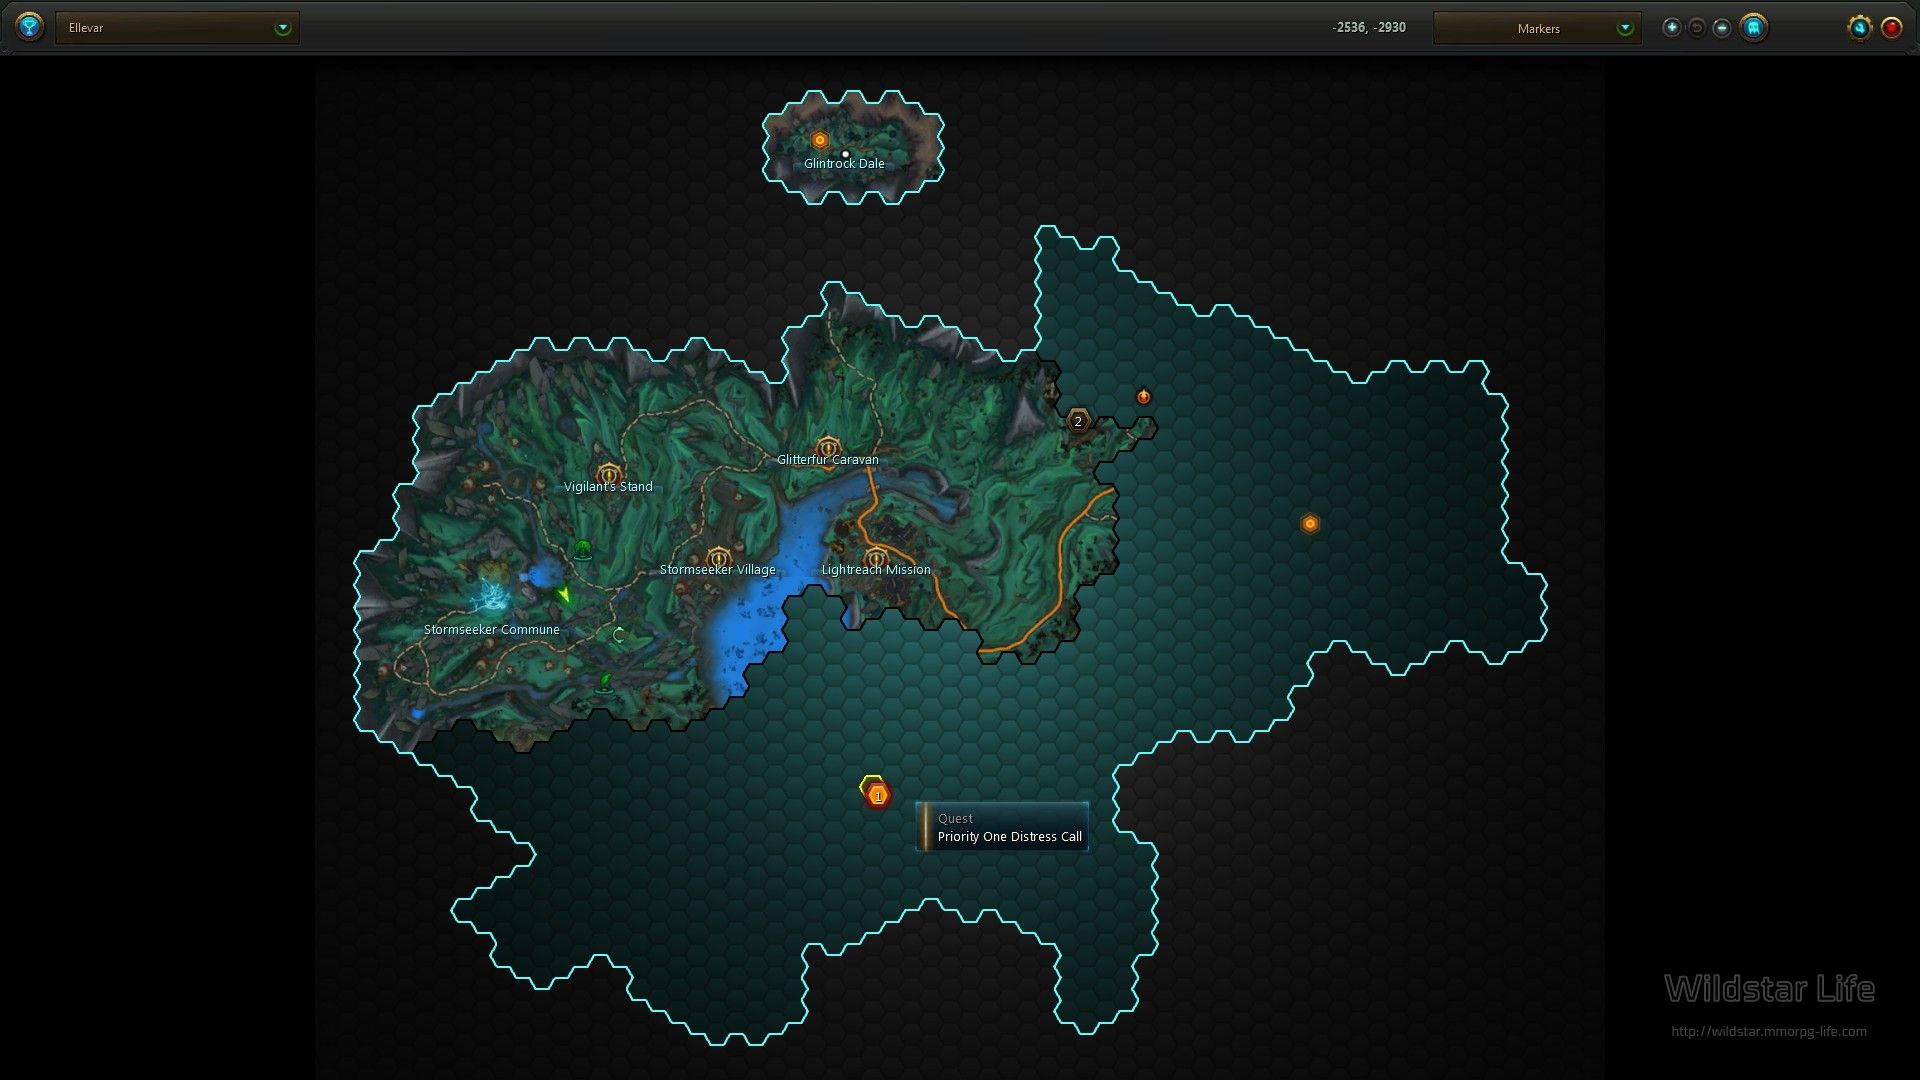This screenshot has width=1920, height=1080.
Task: Click the Glintrock Dale label
Action: tap(844, 164)
